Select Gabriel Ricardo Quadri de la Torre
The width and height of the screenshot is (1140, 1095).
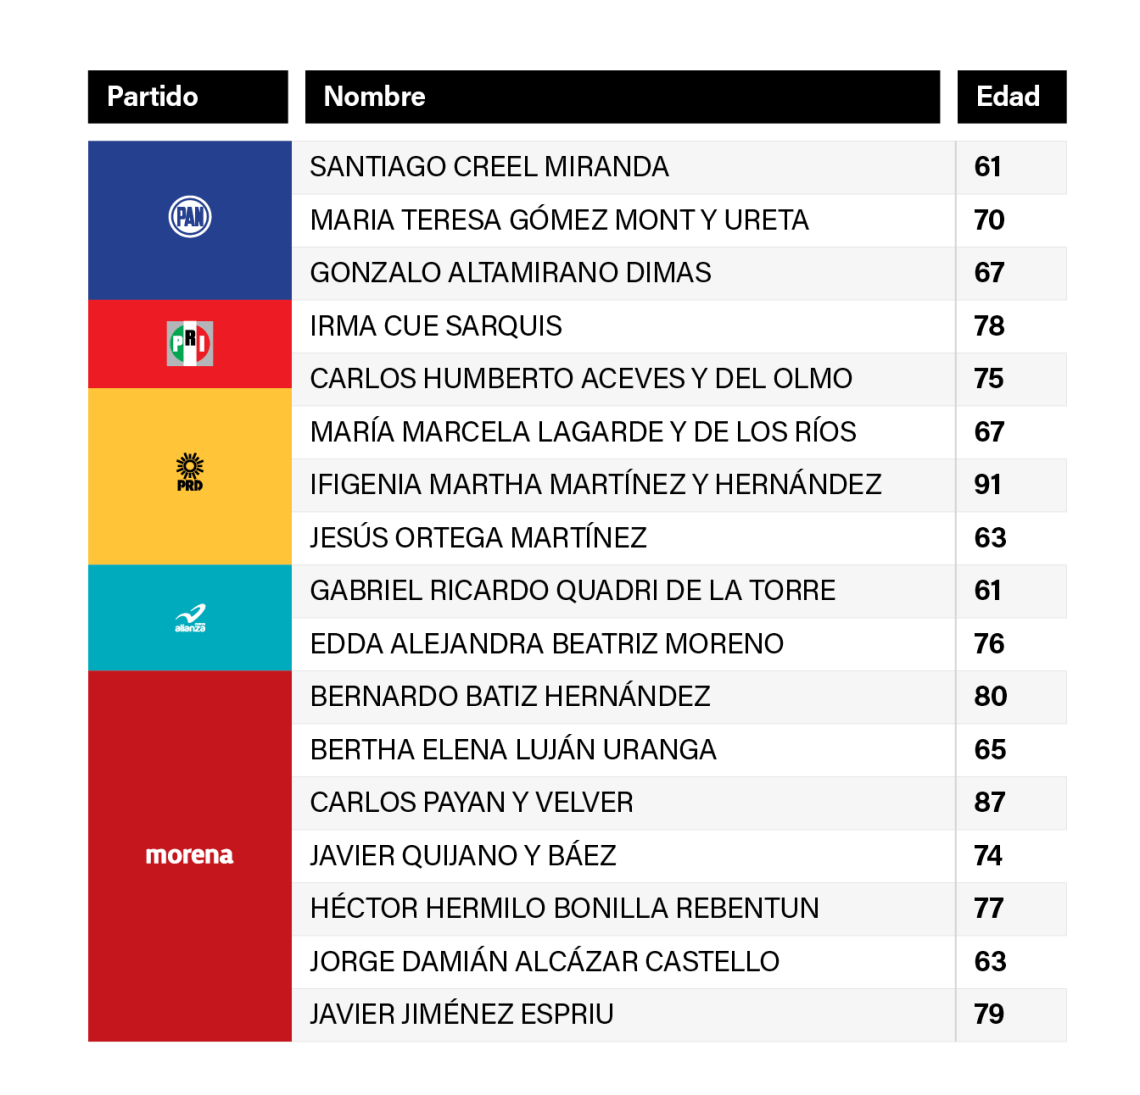pos(572,591)
